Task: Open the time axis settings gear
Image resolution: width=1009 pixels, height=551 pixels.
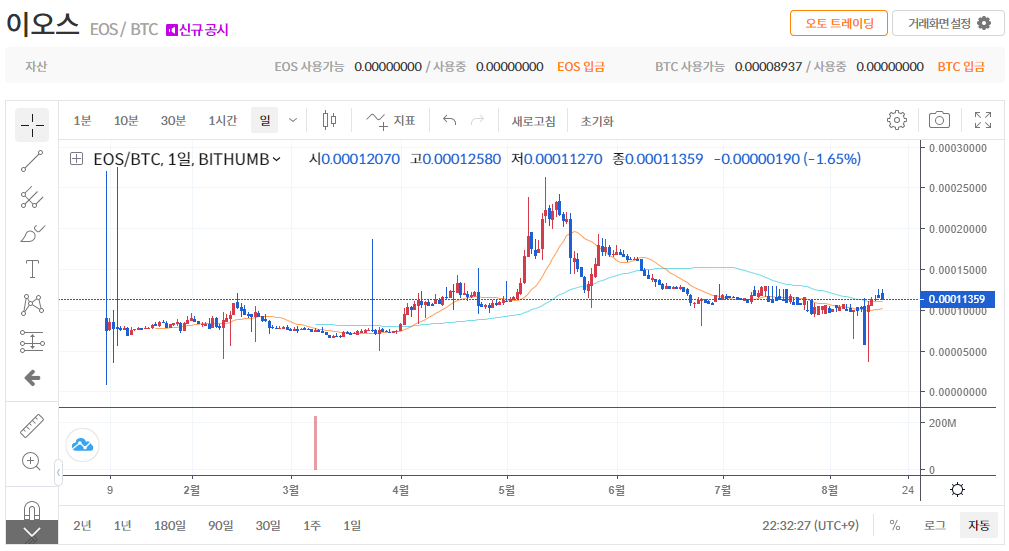Action: click(x=958, y=490)
